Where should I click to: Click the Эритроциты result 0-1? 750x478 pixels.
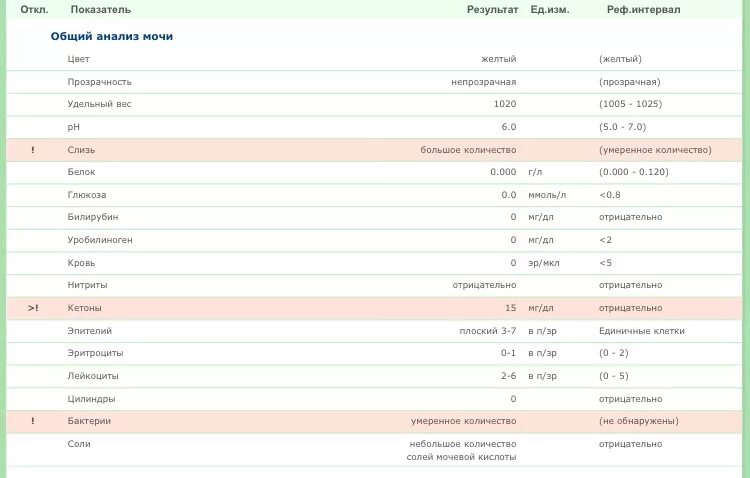508,353
